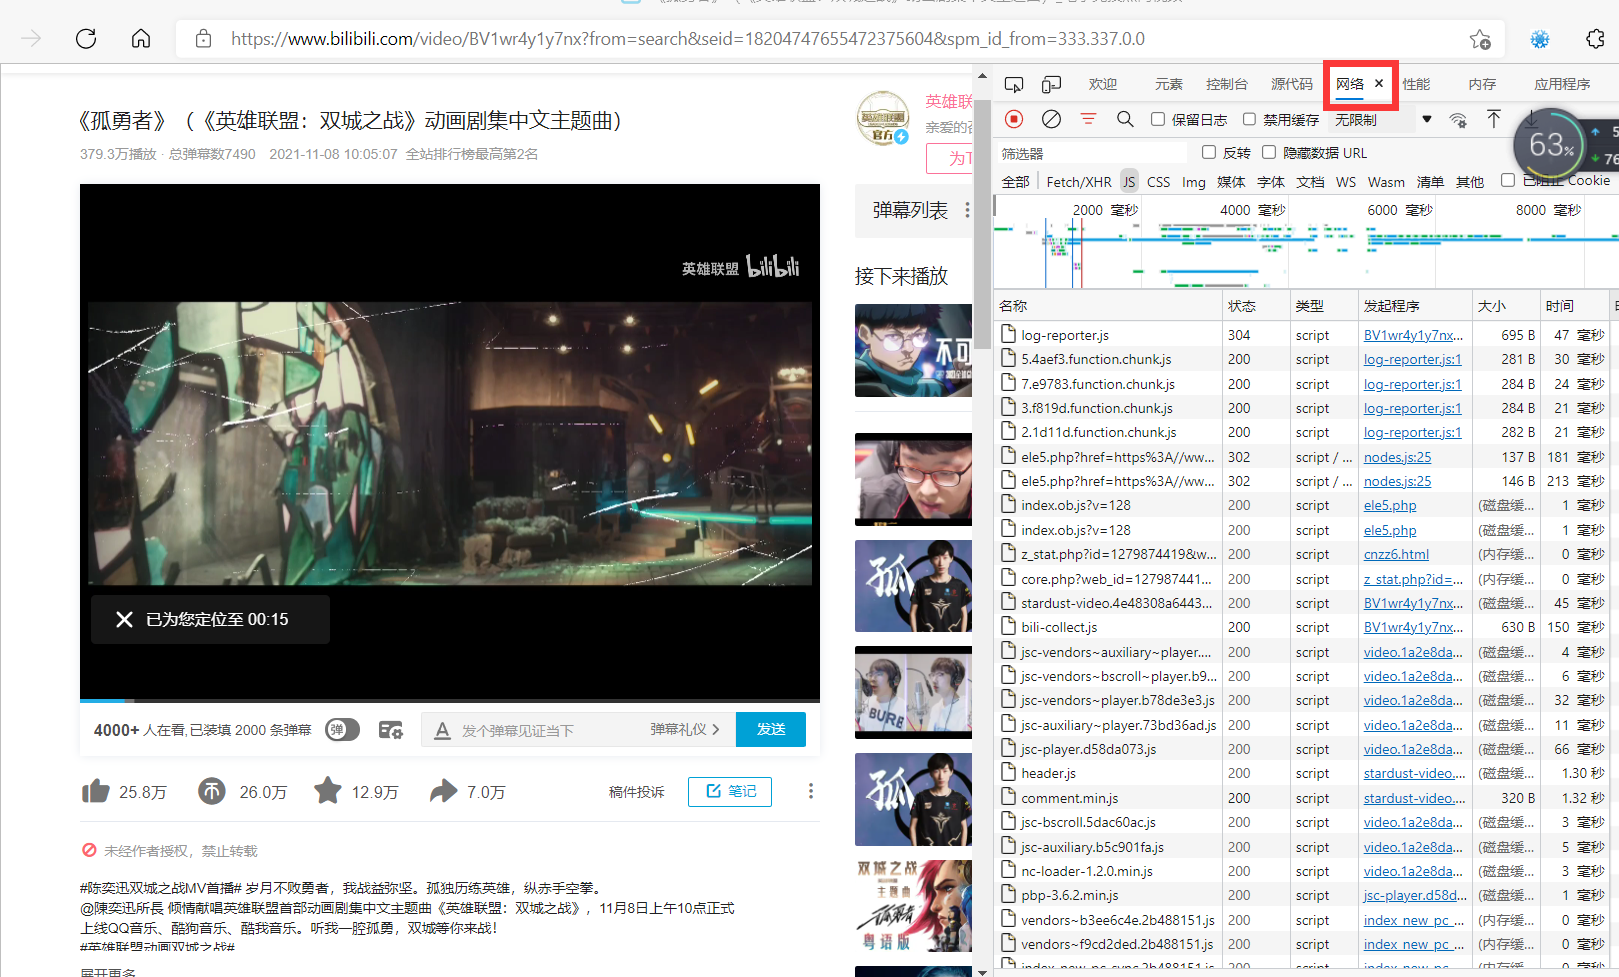Open file icon of log-reporter.js row
The height and width of the screenshot is (977, 1619).
(x=1009, y=335)
